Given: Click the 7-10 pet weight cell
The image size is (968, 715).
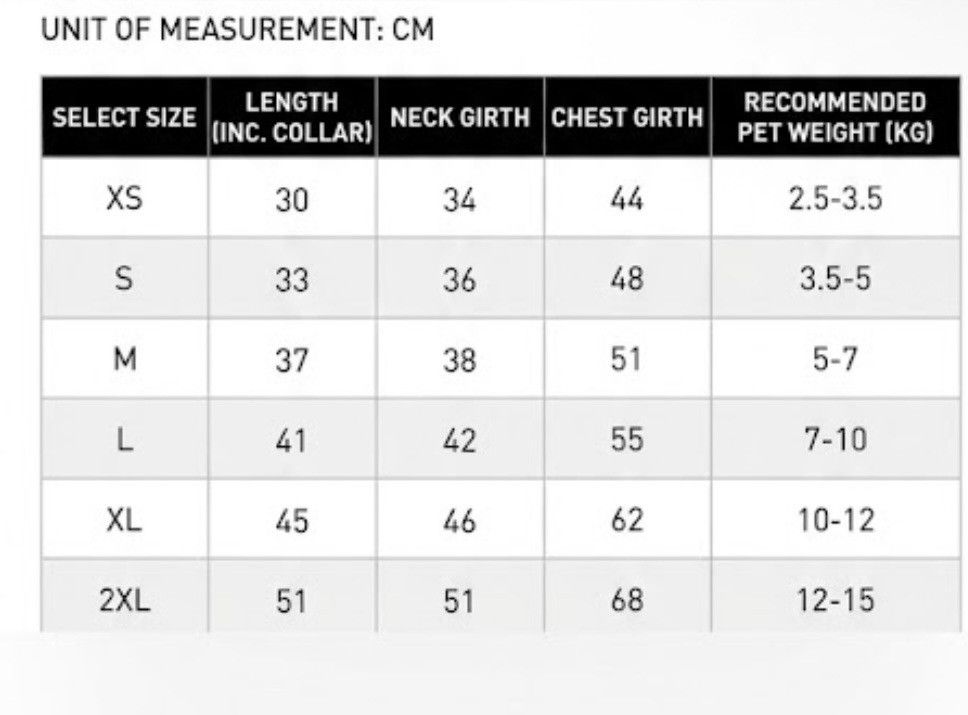Looking at the screenshot, I should pos(835,440).
